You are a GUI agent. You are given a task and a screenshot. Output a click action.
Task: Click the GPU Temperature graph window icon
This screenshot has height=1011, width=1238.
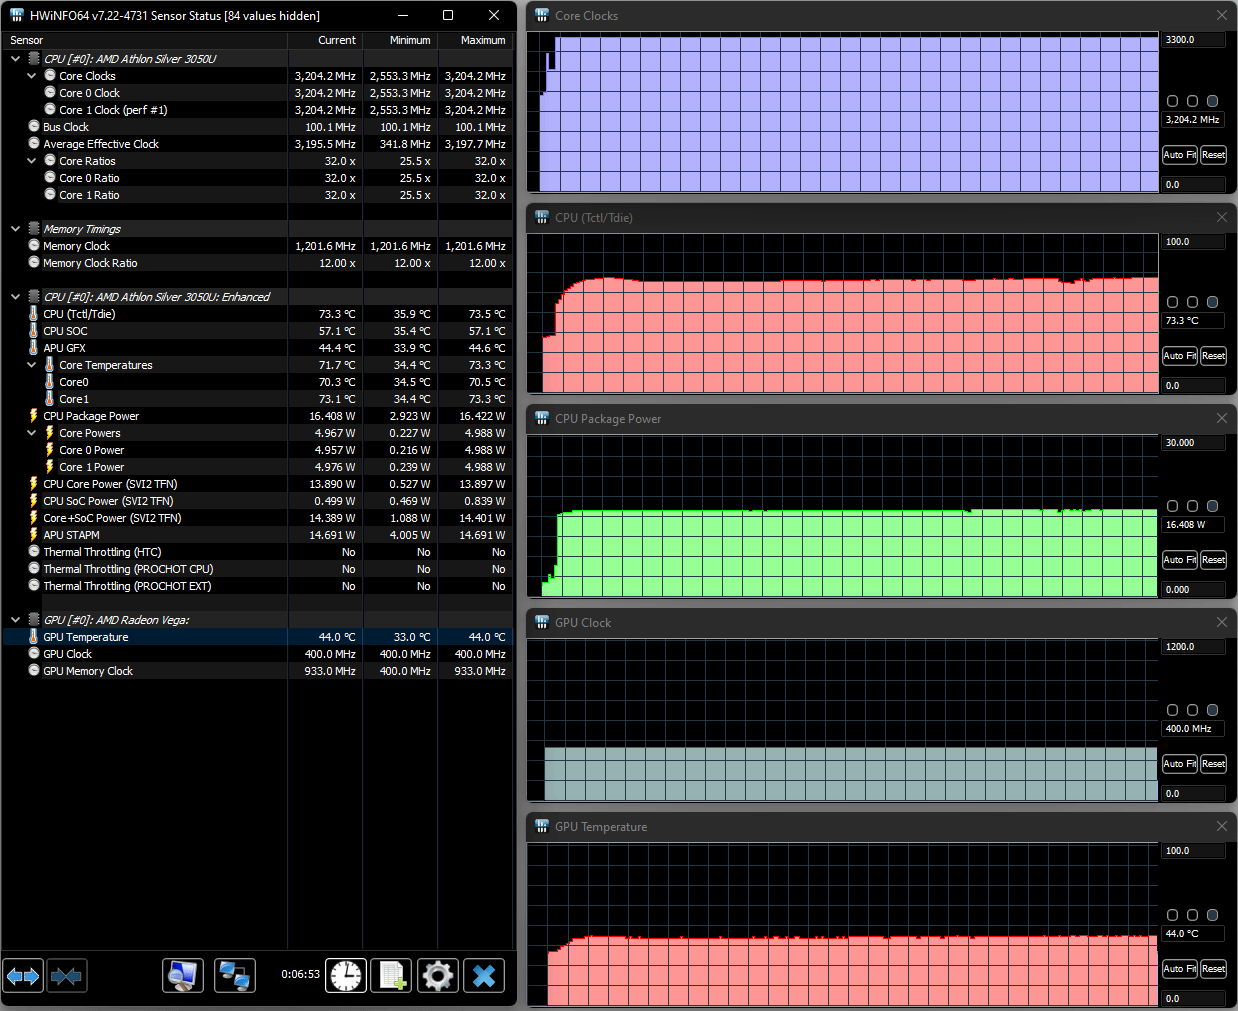click(x=542, y=827)
